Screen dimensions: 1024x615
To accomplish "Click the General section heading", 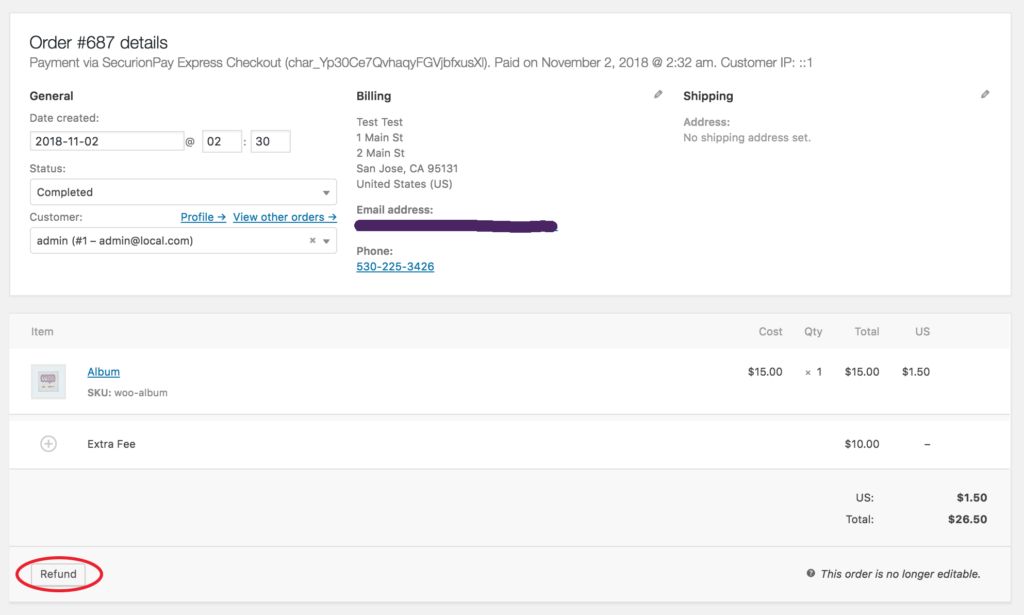I will (x=51, y=96).
